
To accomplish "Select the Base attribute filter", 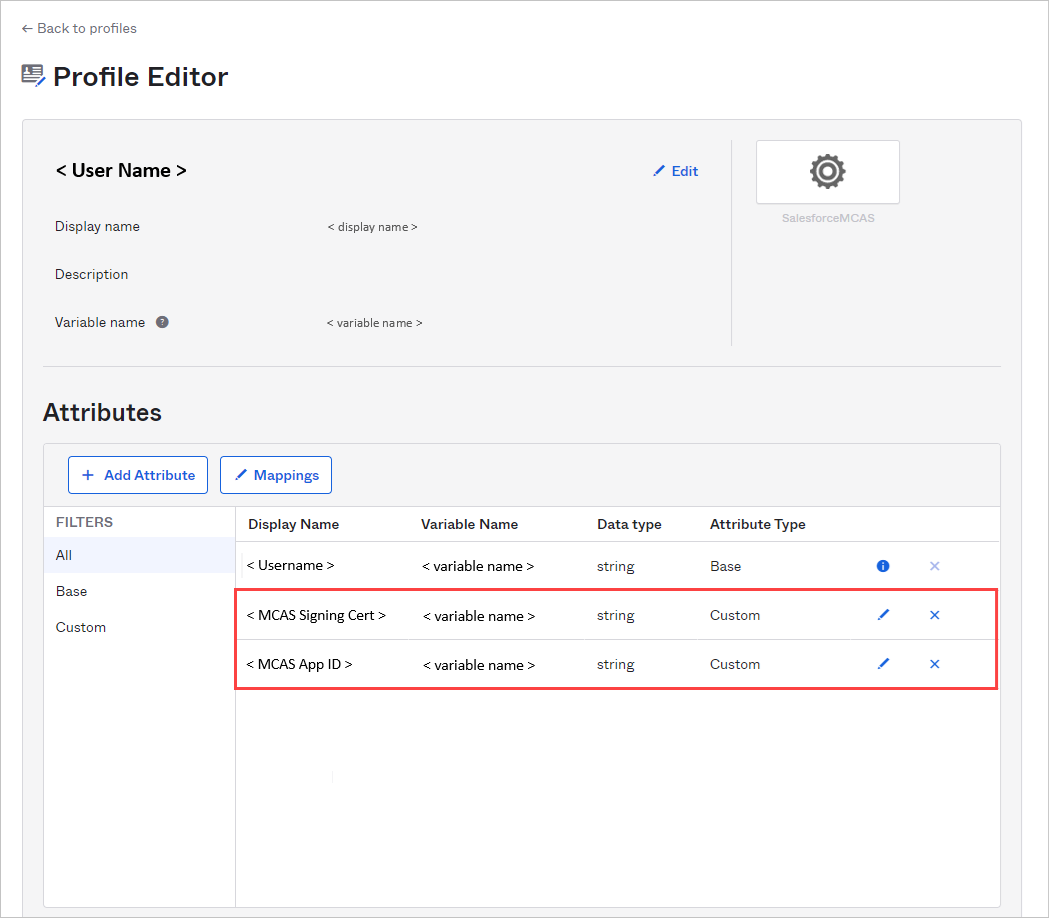I will pyautogui.click(x=71, y=591).
